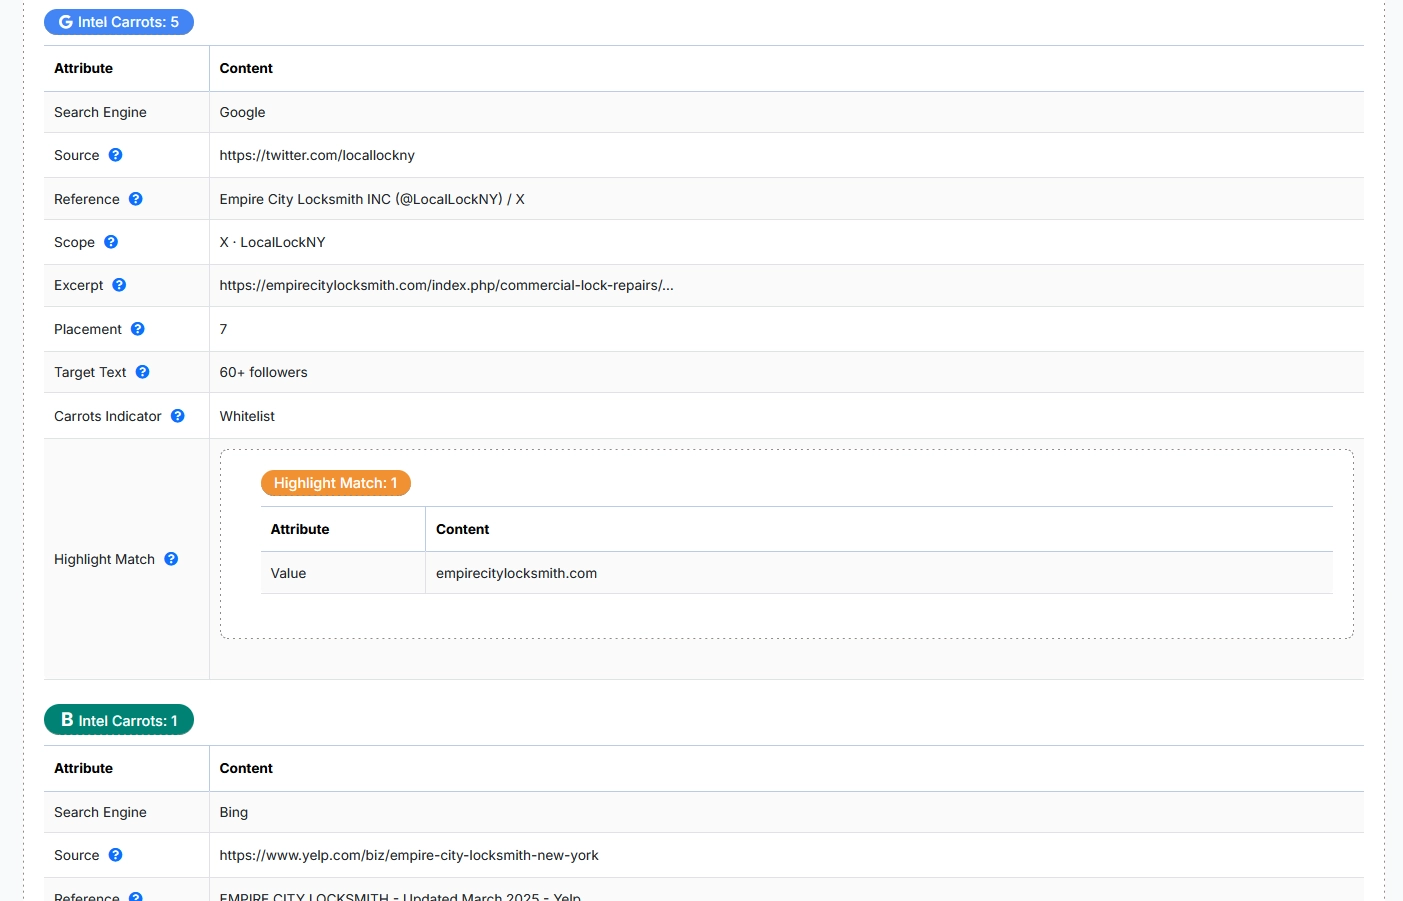This screenshot has width=1403, height=901.
Task: Select the placement value 7
Action: coord(223,329)
